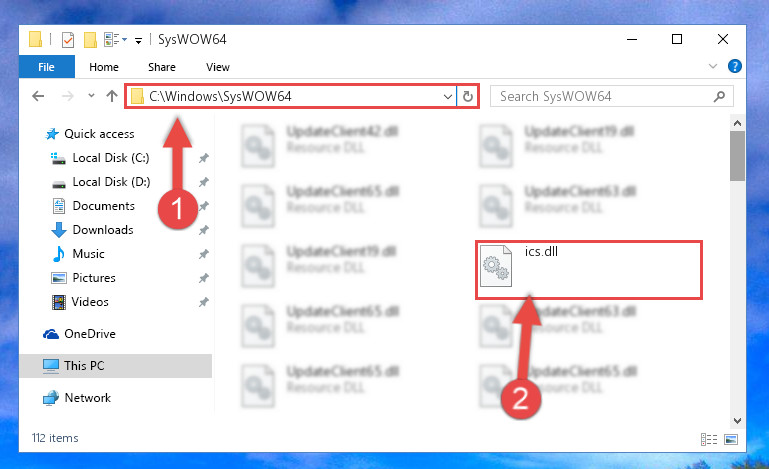Switch to details view in status bar

point(709,439)
